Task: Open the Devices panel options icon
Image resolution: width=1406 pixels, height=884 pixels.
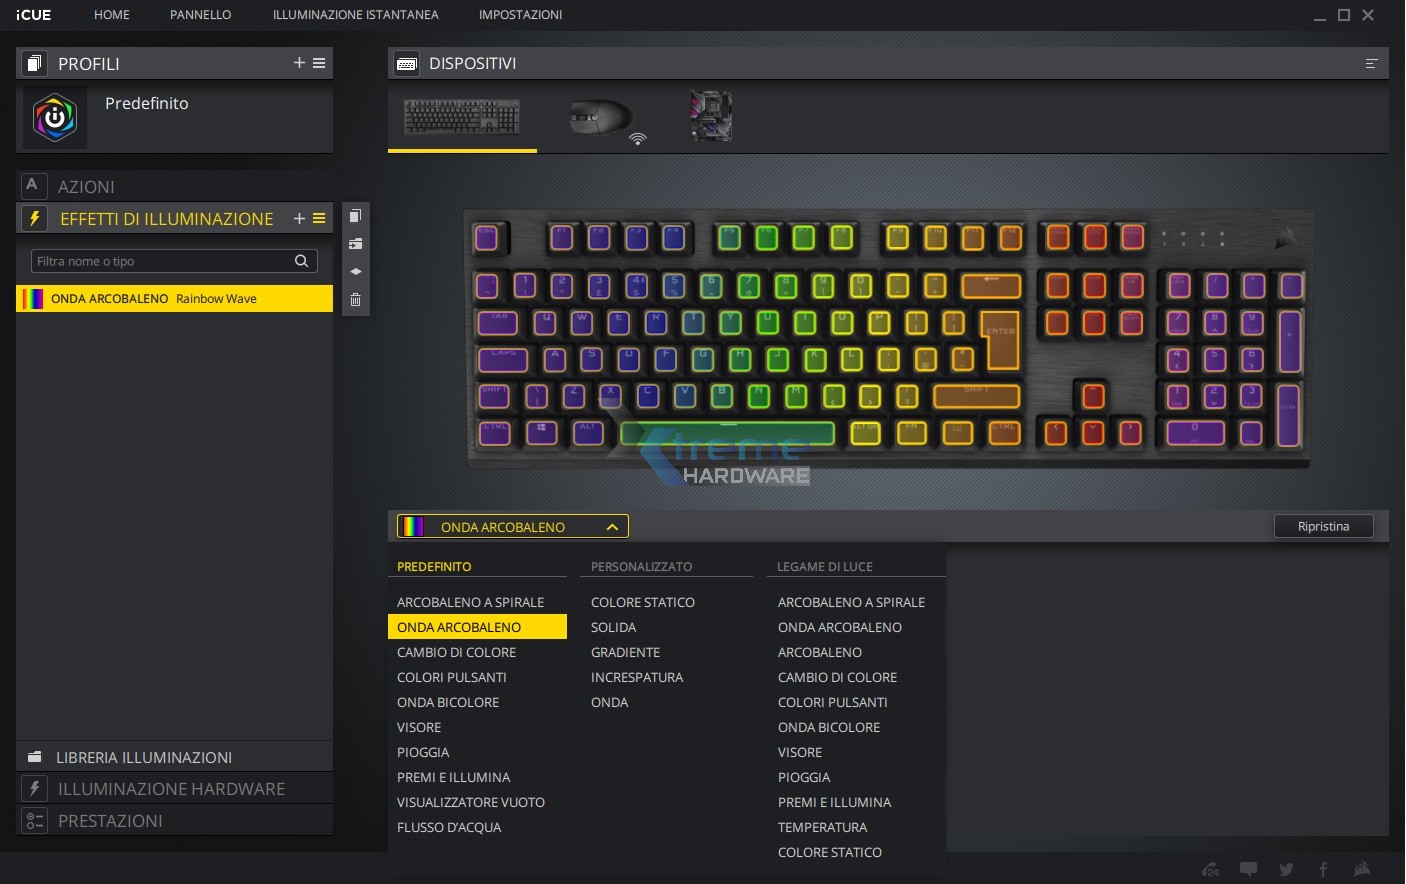Action: click(1371, 64)
